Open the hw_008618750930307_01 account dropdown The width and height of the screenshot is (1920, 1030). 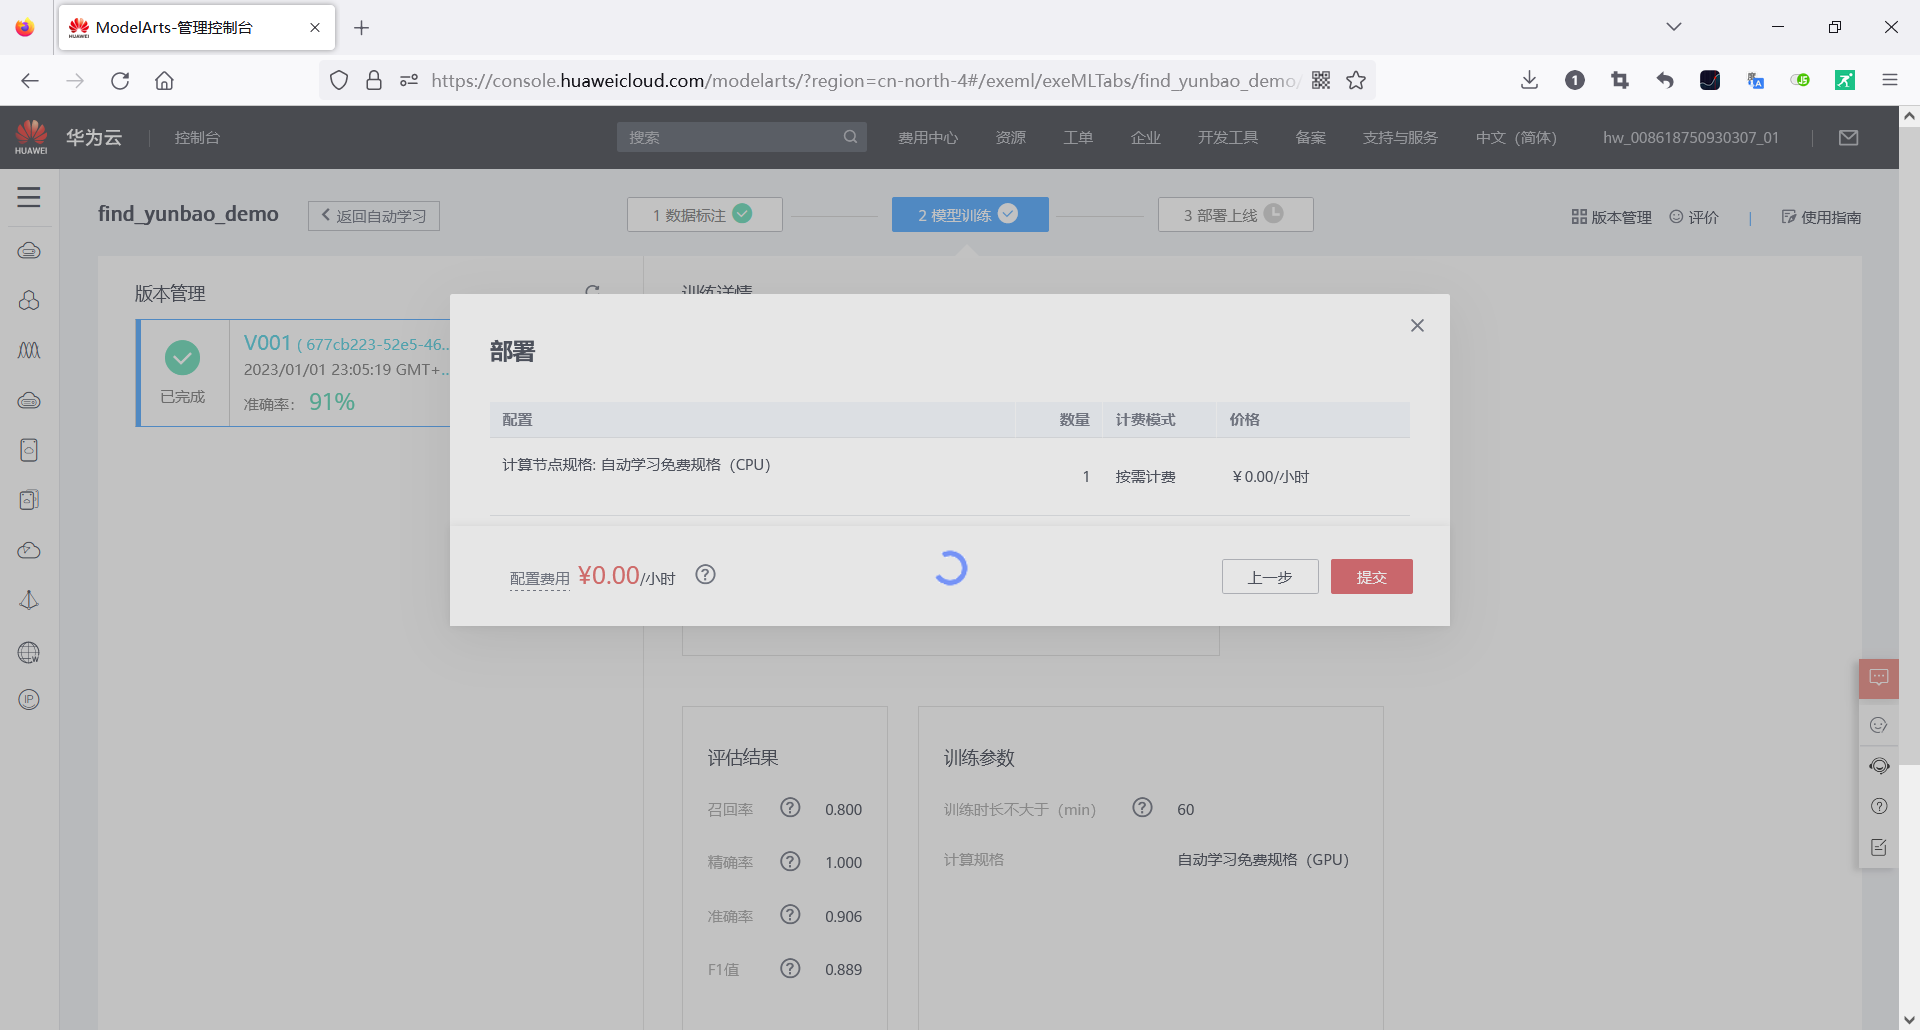pos(1690,137)
